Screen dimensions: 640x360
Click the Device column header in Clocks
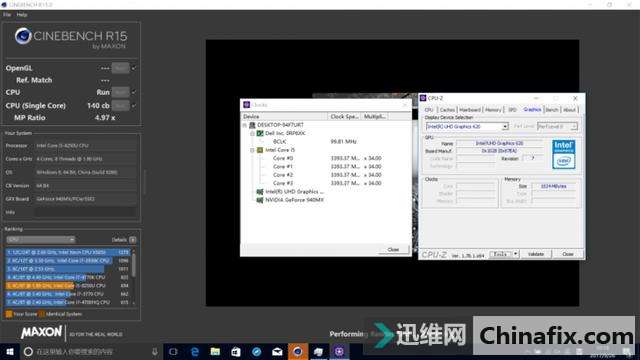click(x=284, y=117)
